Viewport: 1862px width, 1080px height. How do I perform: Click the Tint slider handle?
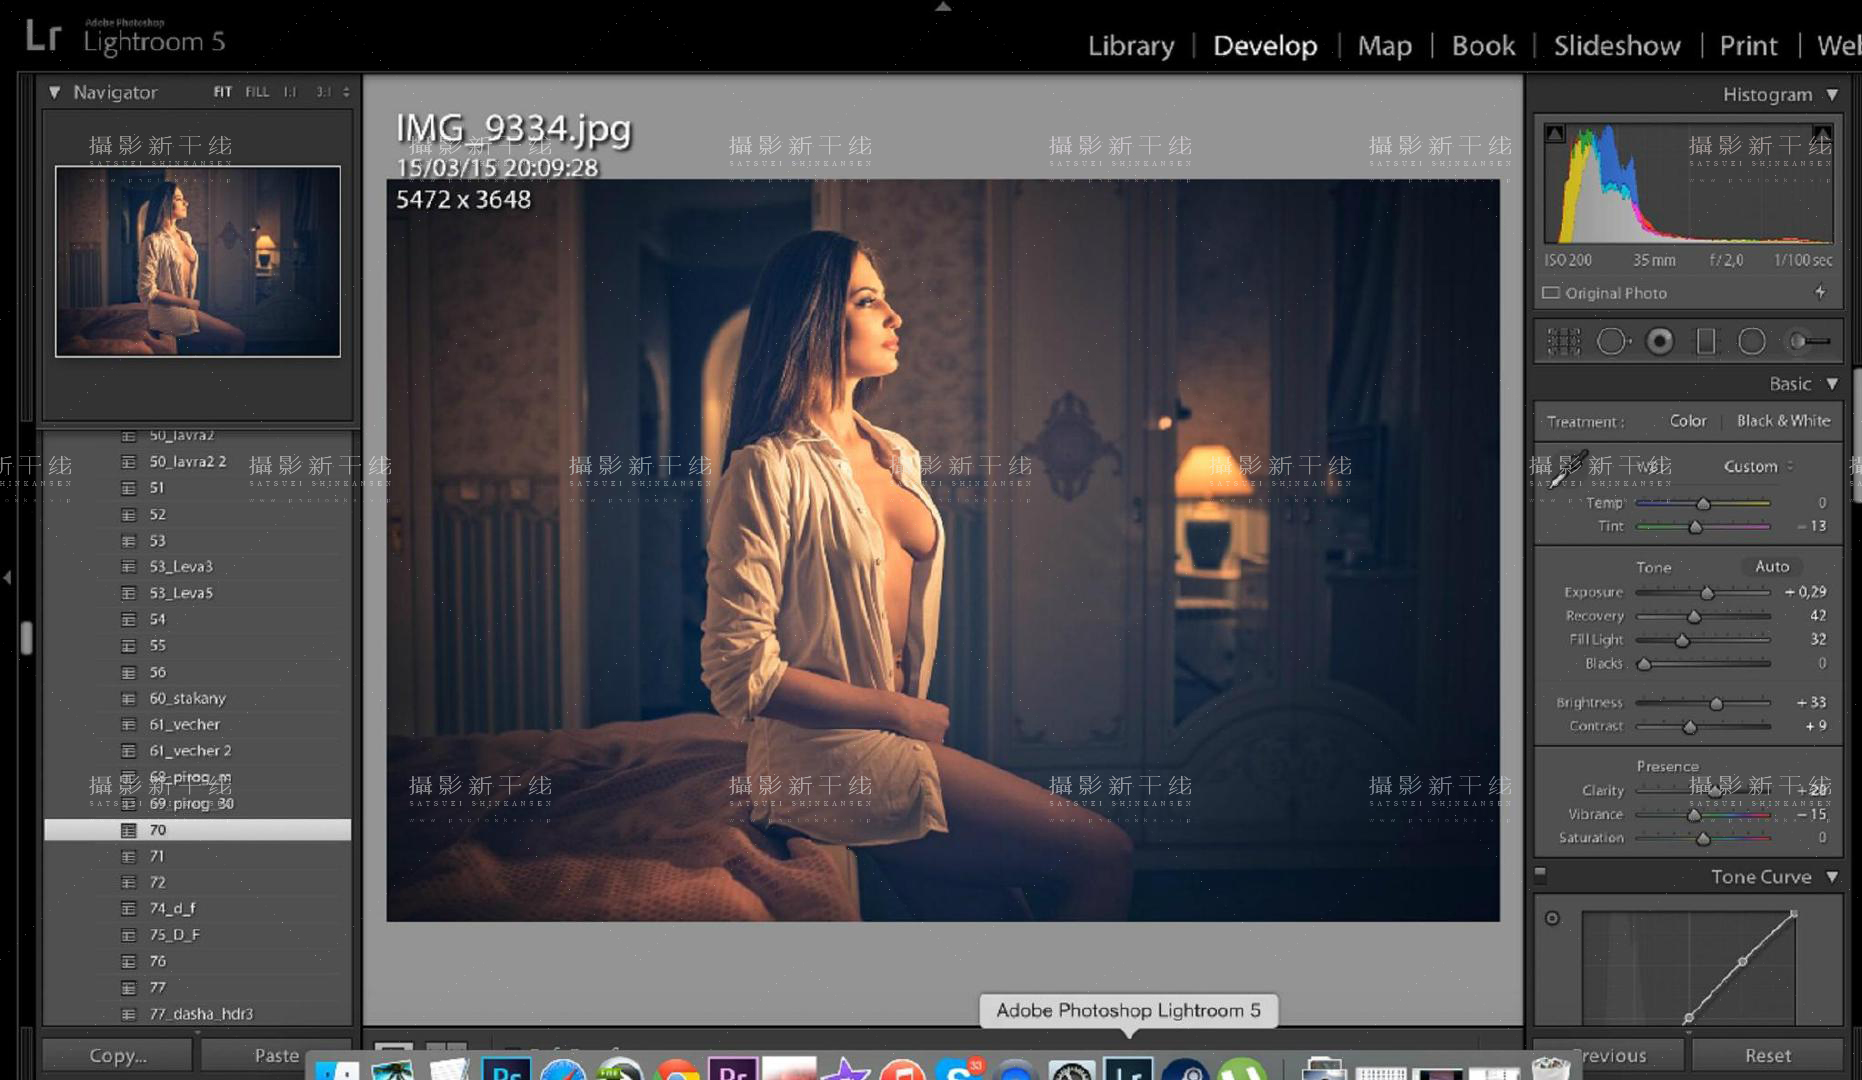(x=1695, y=526)
